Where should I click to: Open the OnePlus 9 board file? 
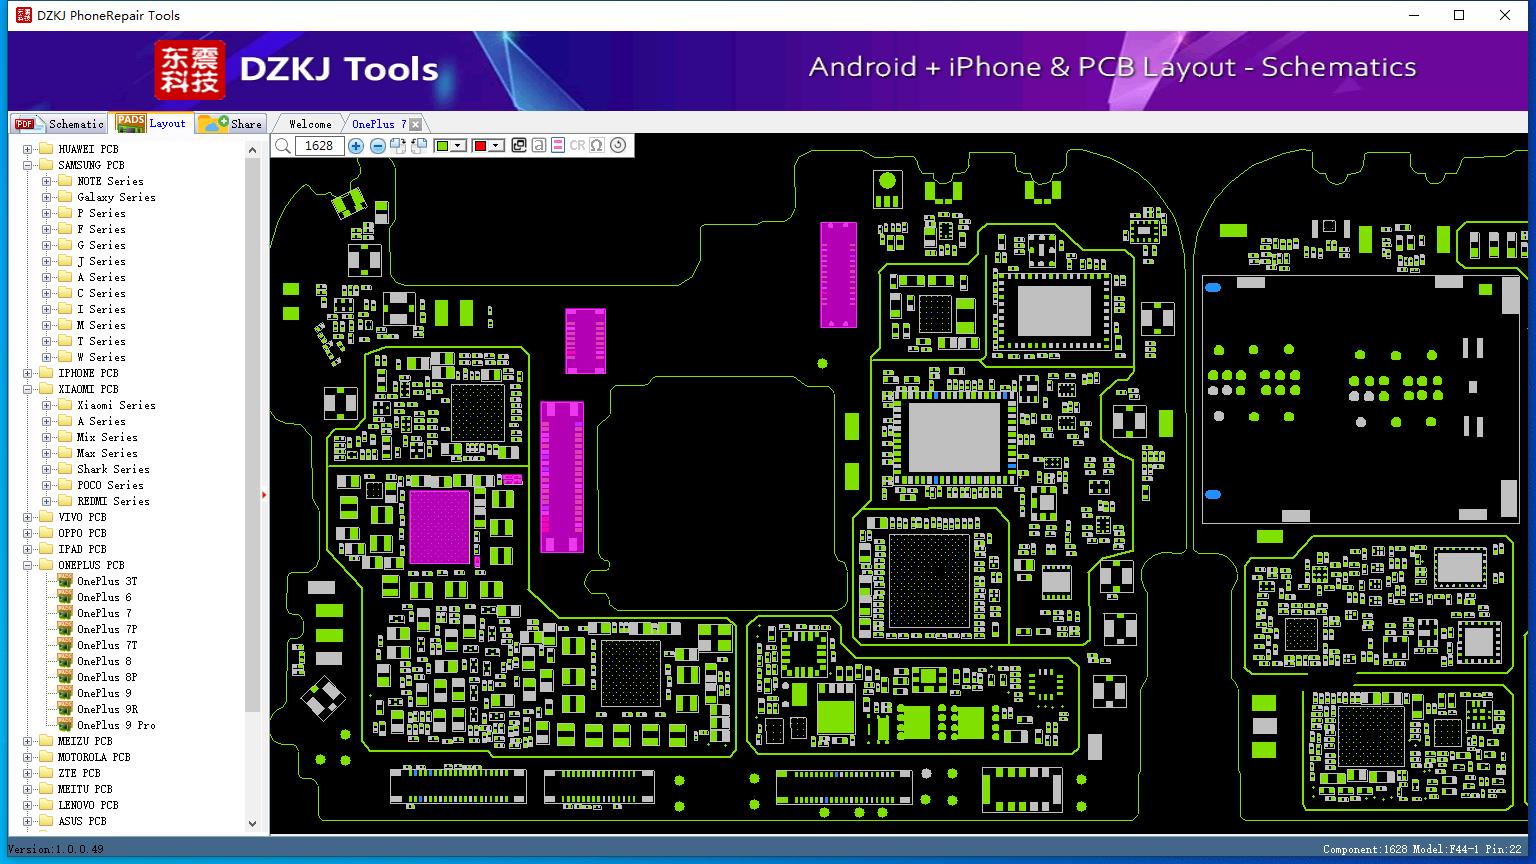104,694
